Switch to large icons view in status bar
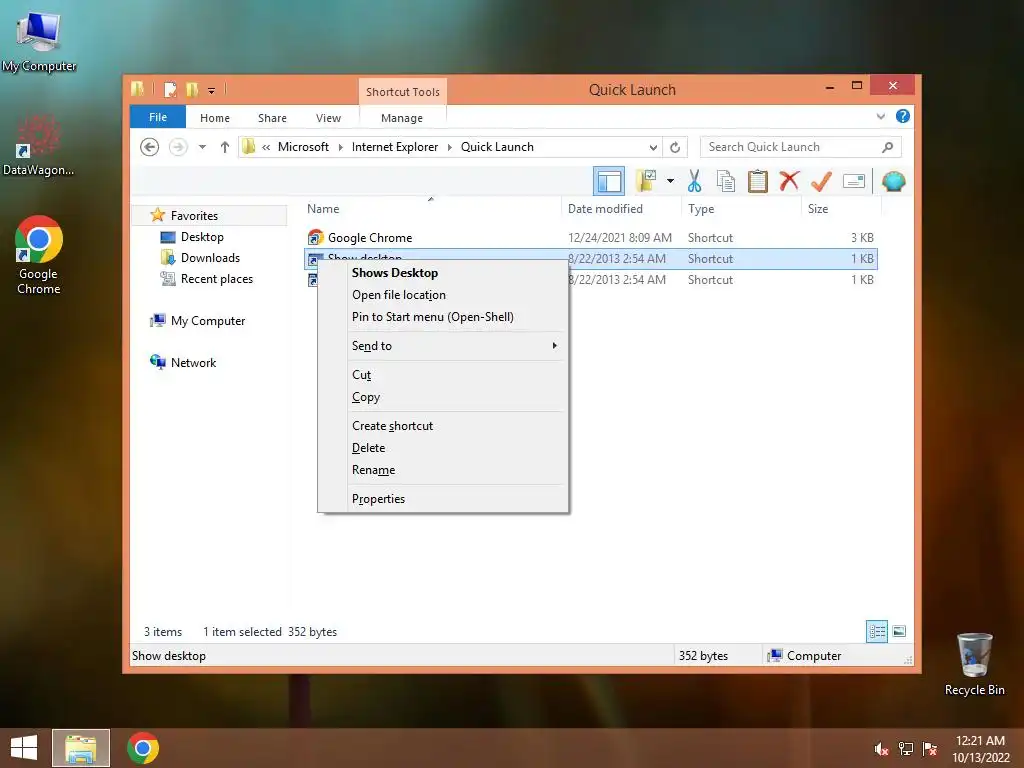Viewport: 1024px width, 768px height. tap(899, 632)
